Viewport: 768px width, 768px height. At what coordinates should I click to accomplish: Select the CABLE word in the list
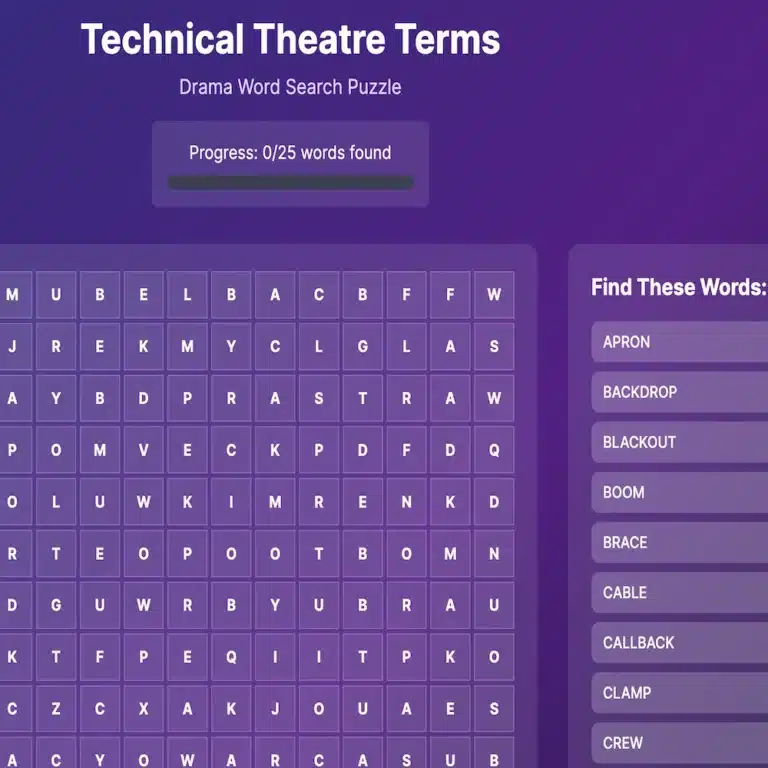(680, 592)
